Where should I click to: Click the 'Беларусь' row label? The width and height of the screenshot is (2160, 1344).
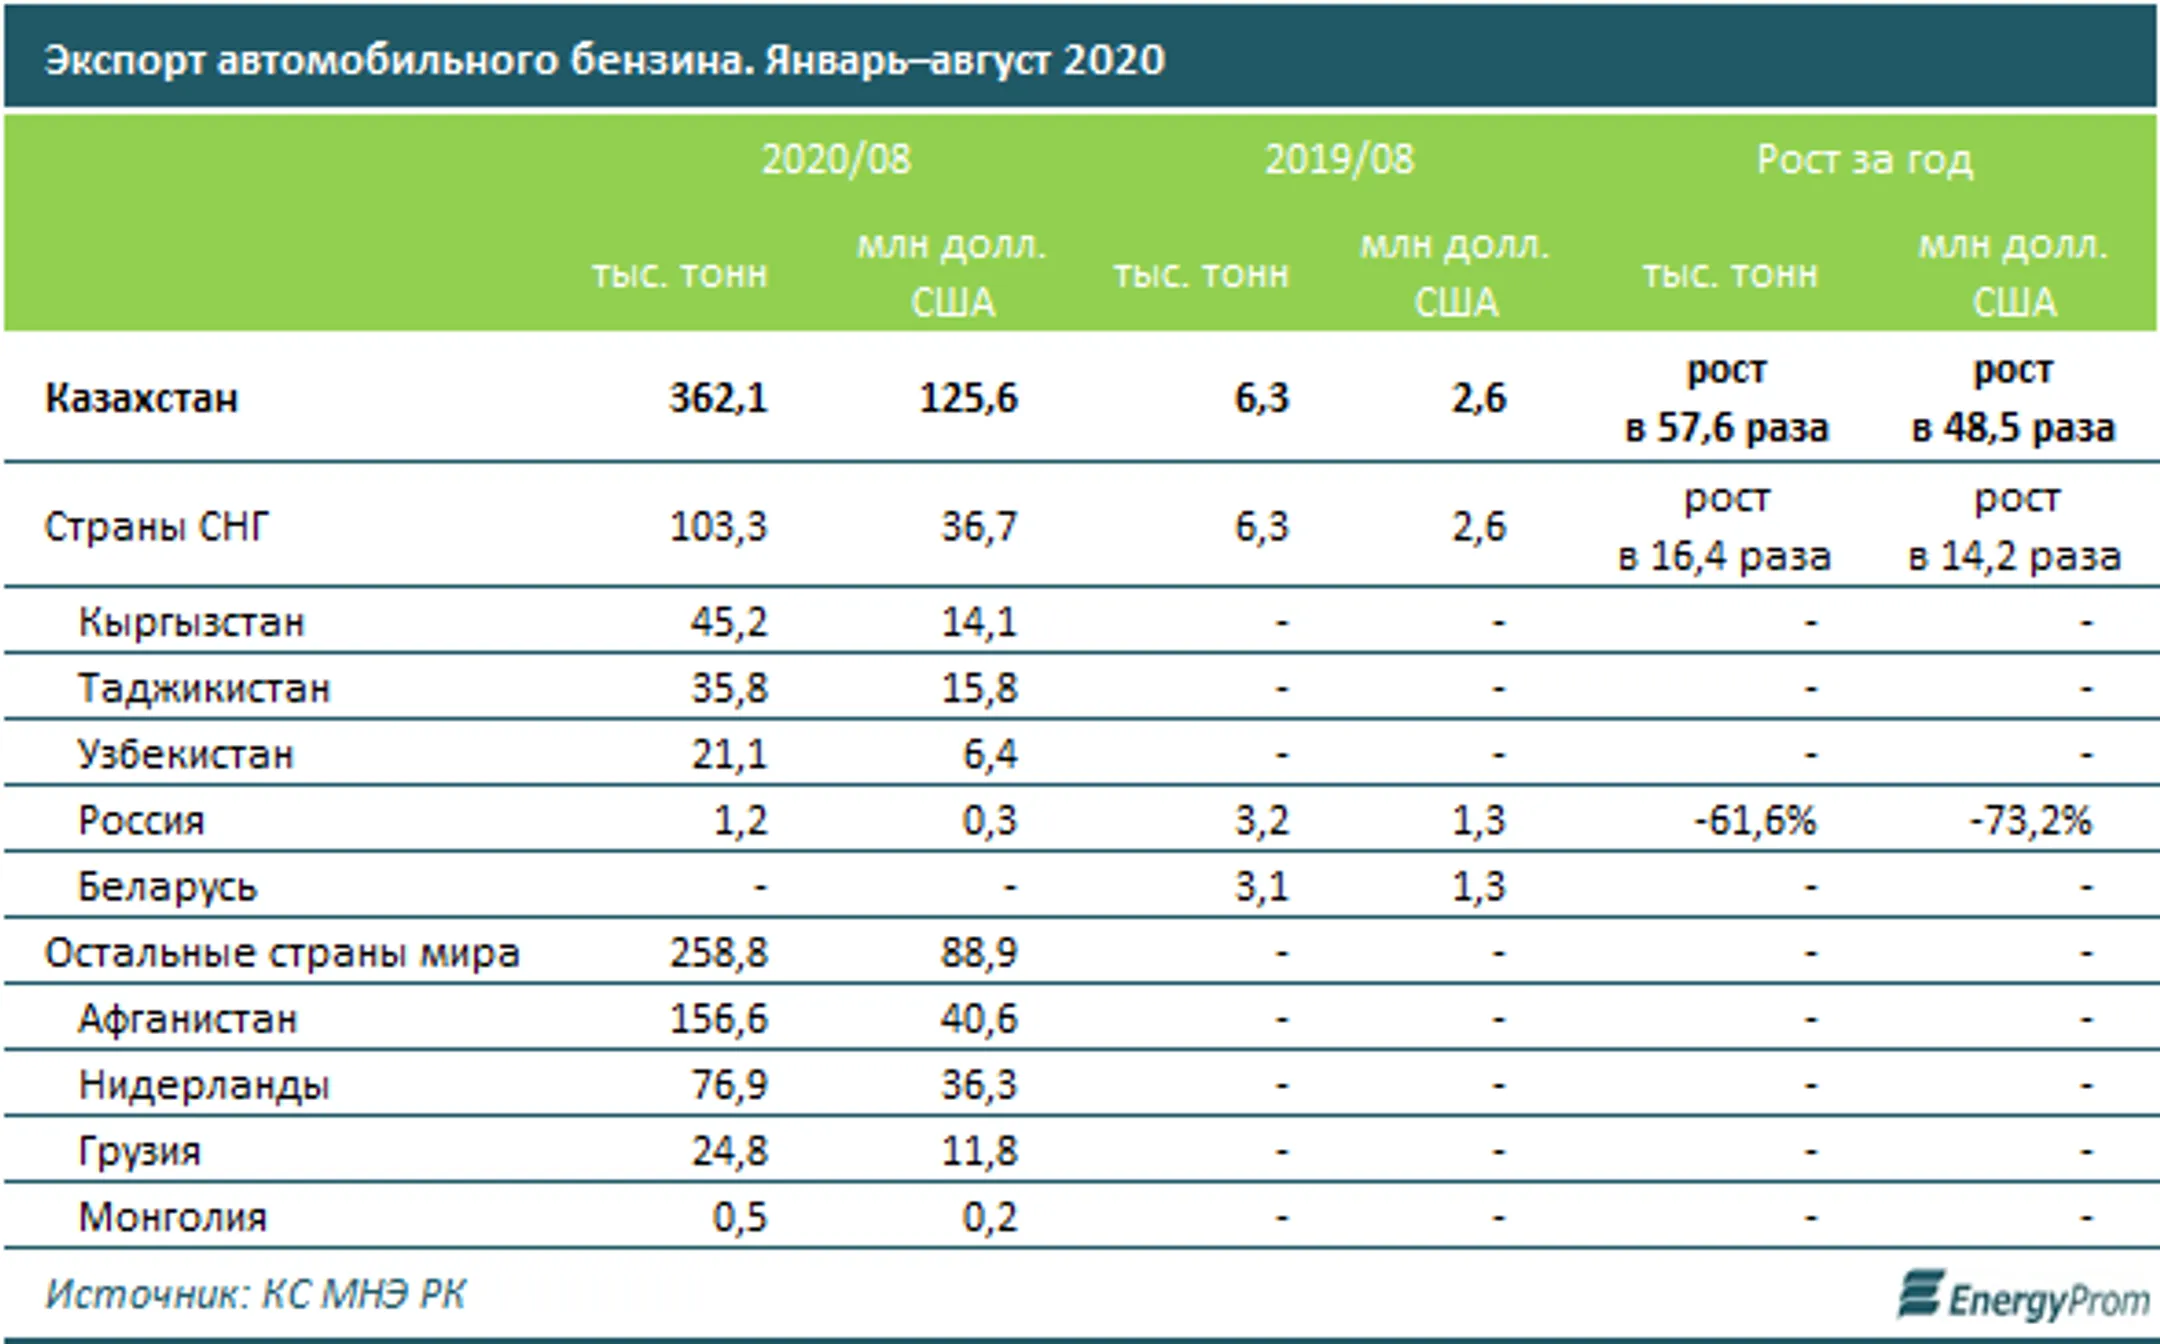coord(168,887)
